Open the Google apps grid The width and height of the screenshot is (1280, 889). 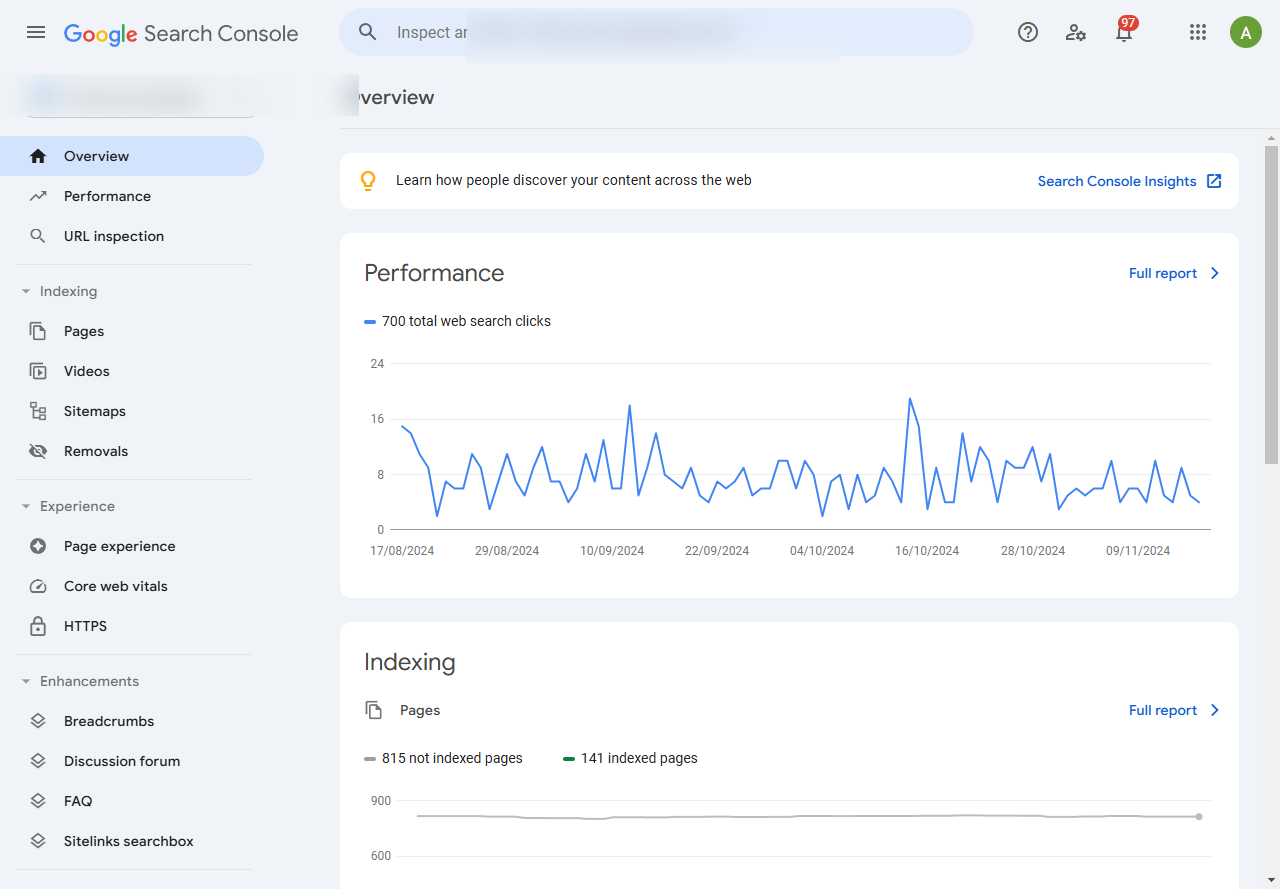coord(1198,32)
